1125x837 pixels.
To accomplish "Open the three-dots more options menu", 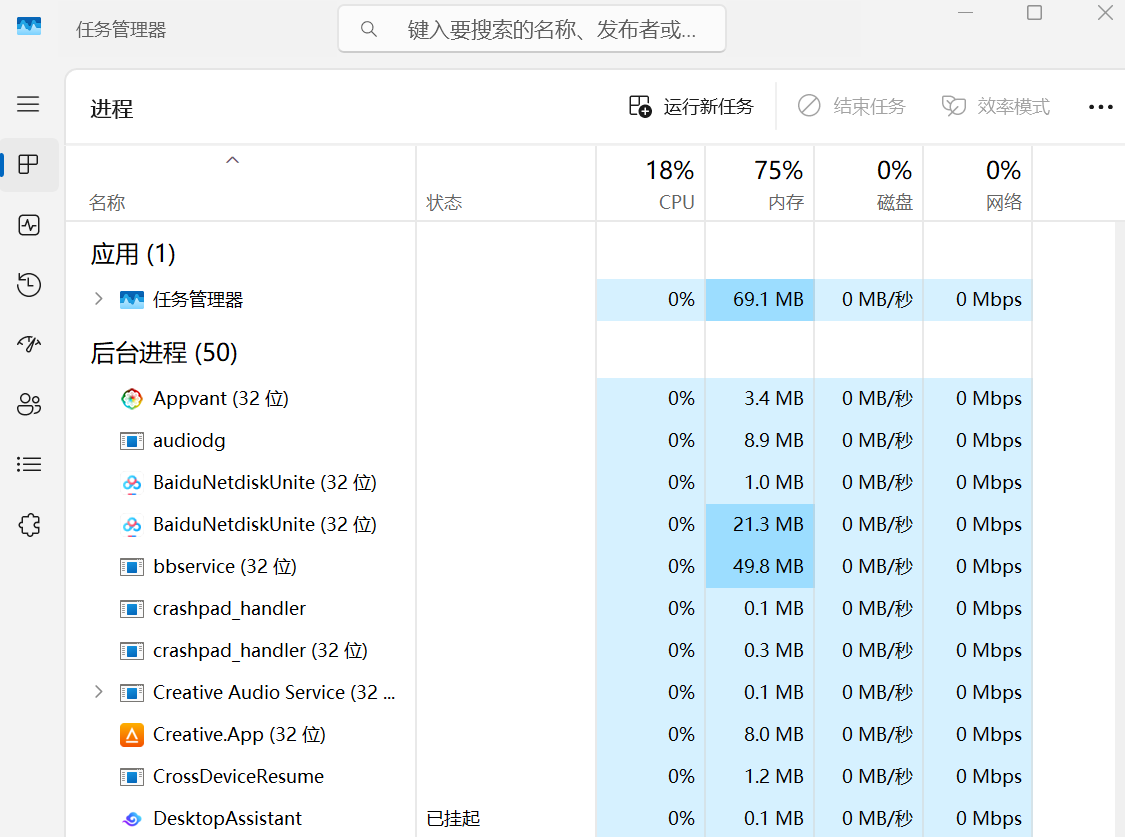I will pos(1100,107).
